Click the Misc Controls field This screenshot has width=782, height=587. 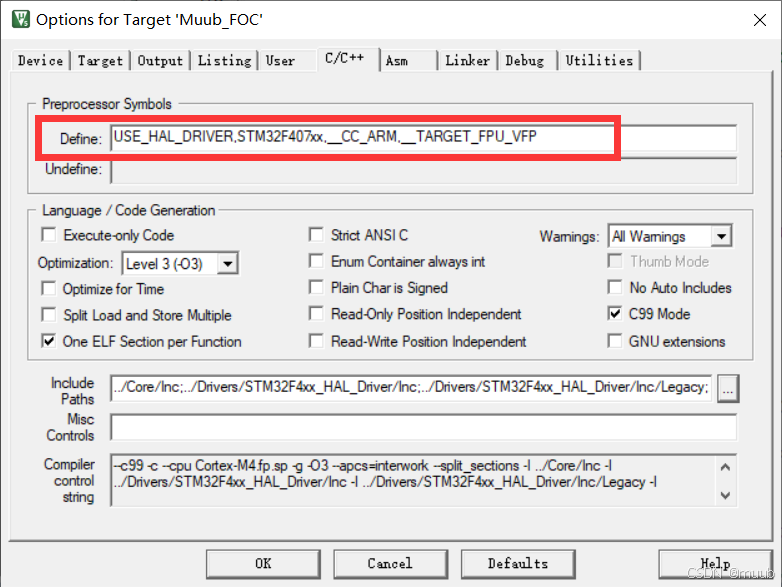coord(423,427)
